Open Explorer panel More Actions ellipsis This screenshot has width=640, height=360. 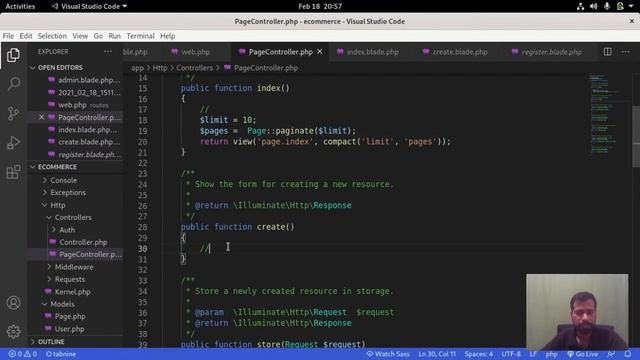tap(108, 51)
